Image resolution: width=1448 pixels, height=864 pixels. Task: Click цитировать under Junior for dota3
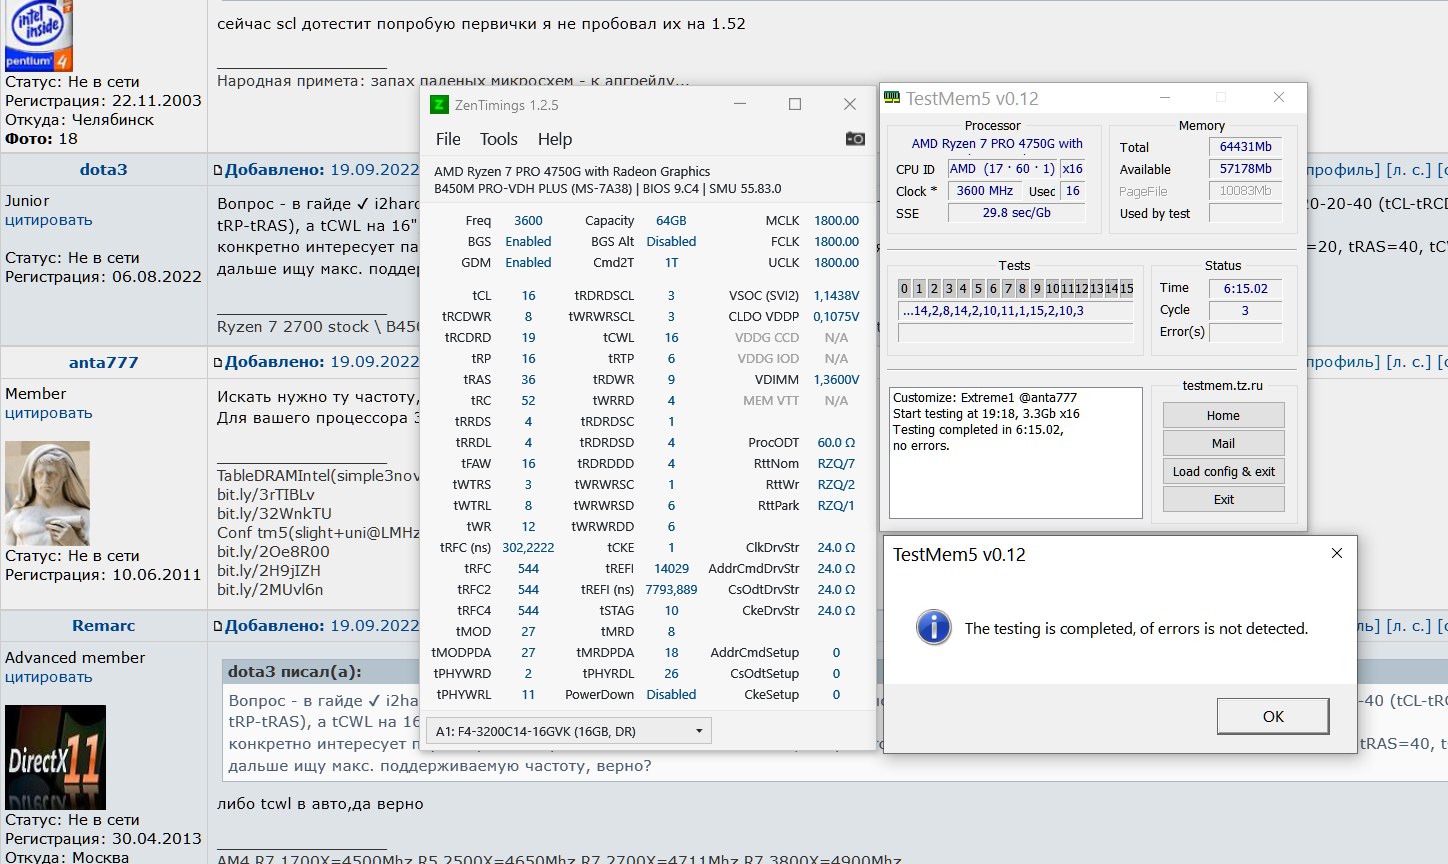(x=49, y=220)
